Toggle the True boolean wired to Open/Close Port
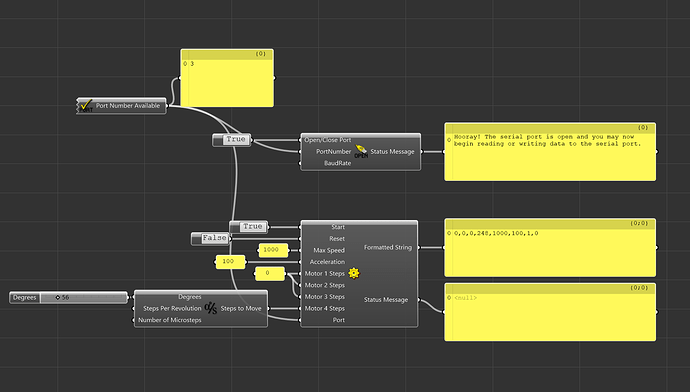 point(232,140)
